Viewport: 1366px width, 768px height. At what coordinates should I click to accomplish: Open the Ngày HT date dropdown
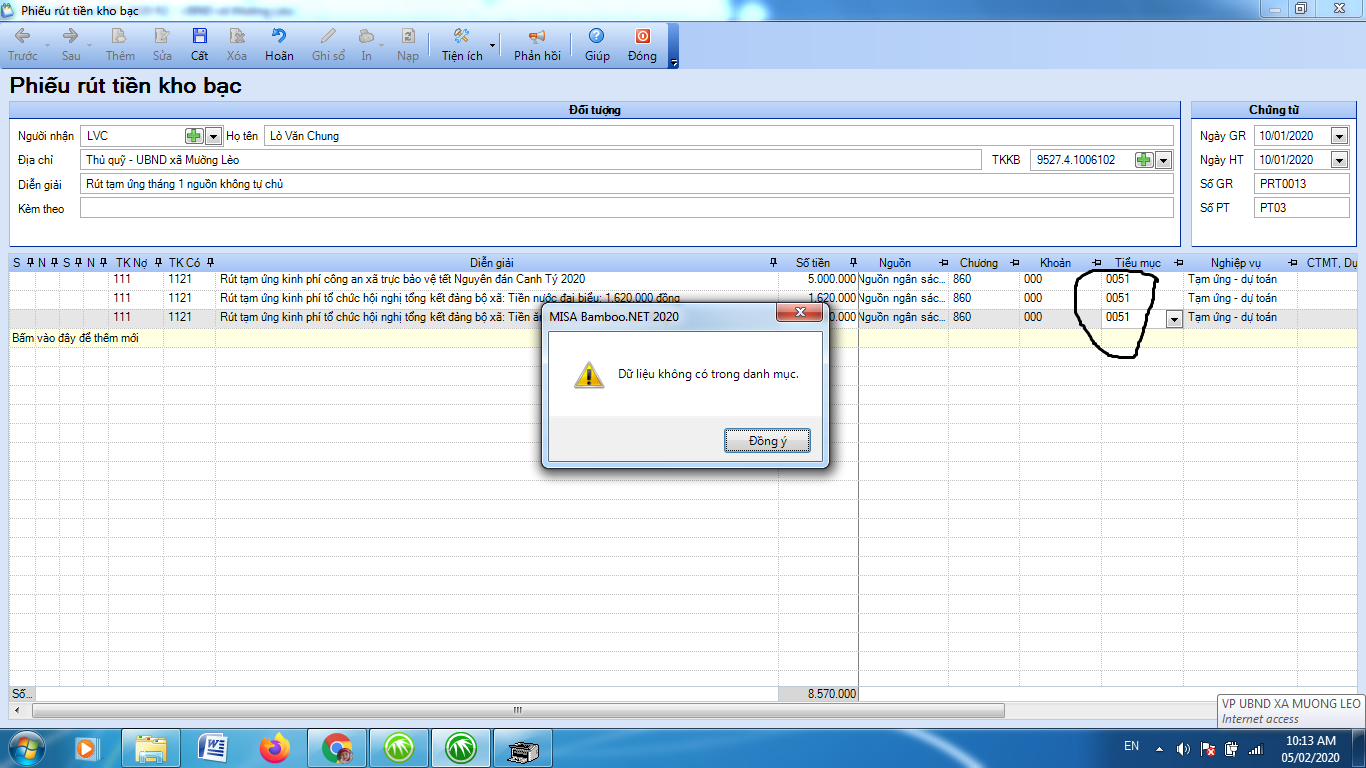pyautogui.click(x=1339, y=160)
